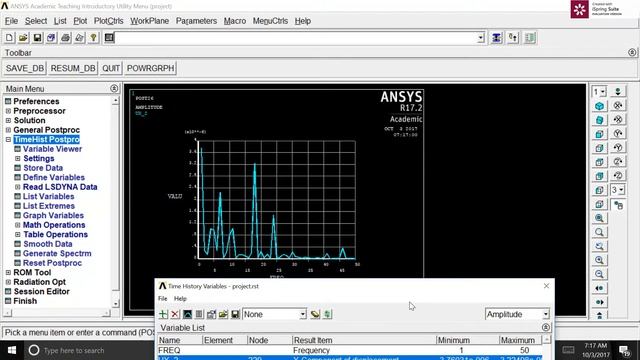This screenshot has width=640, height=360.
Task: Click the Windows taskbar search box
Action: coord(84,351)
